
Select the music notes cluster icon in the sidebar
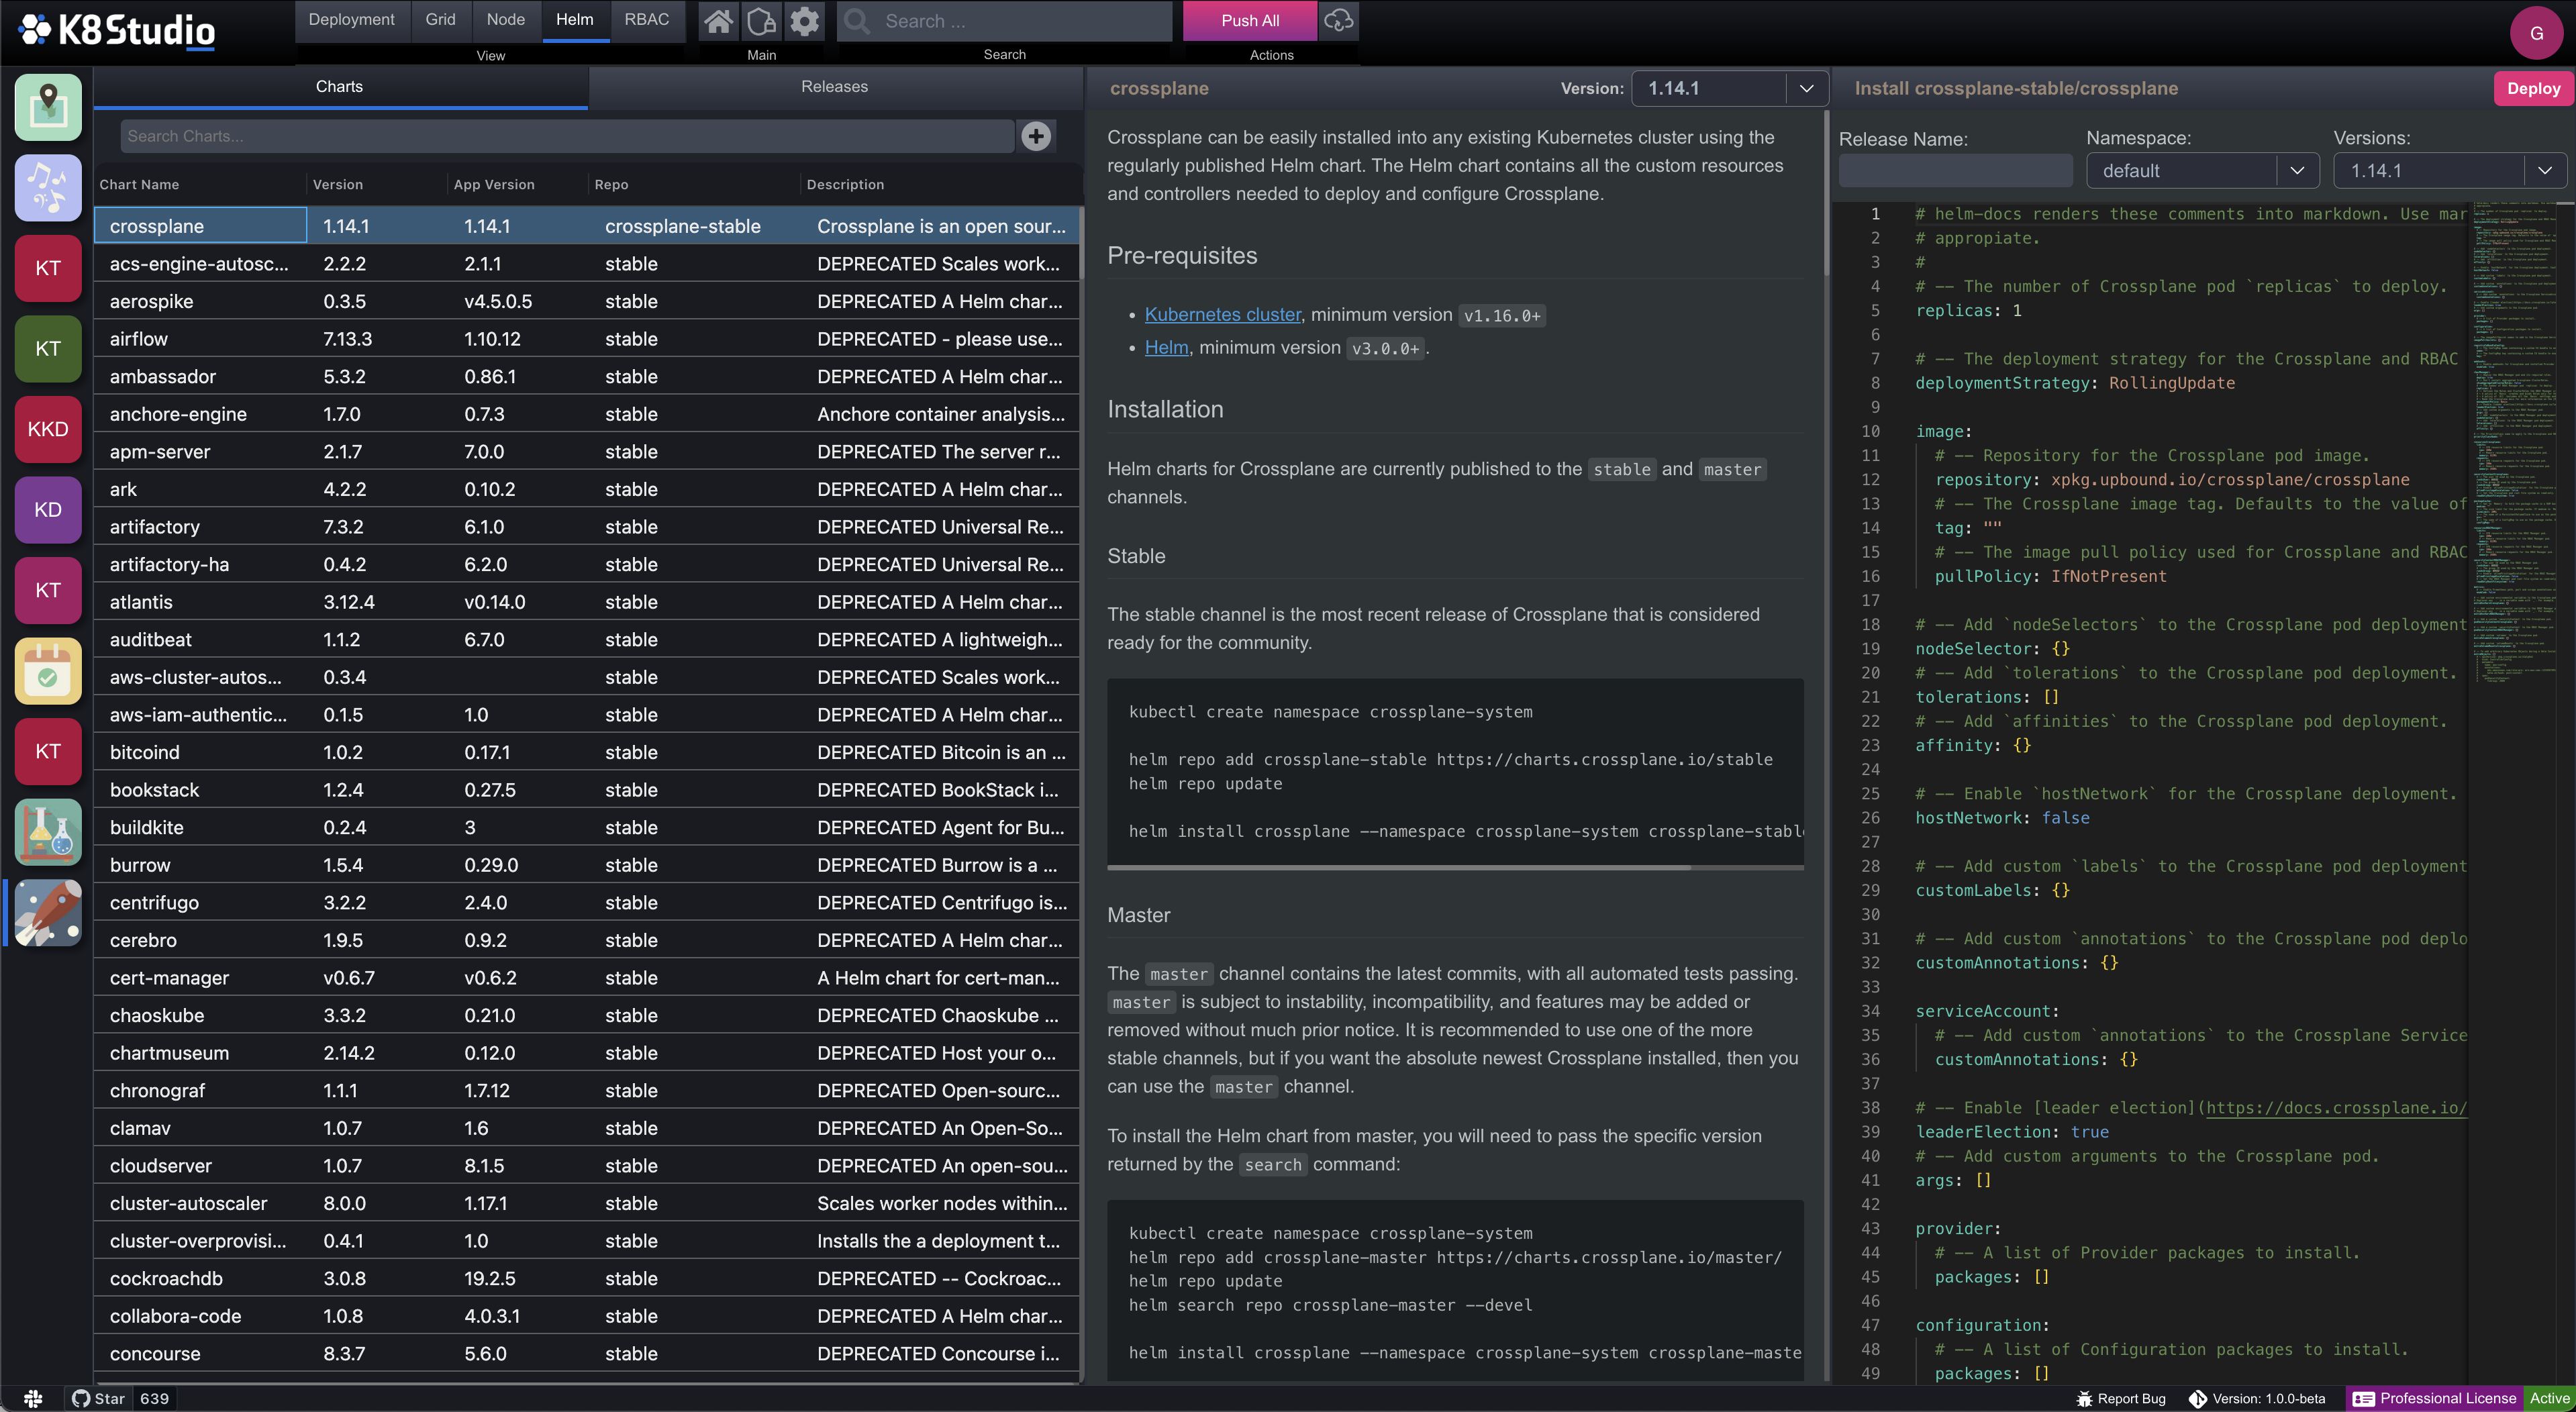(x=48, y=188)
